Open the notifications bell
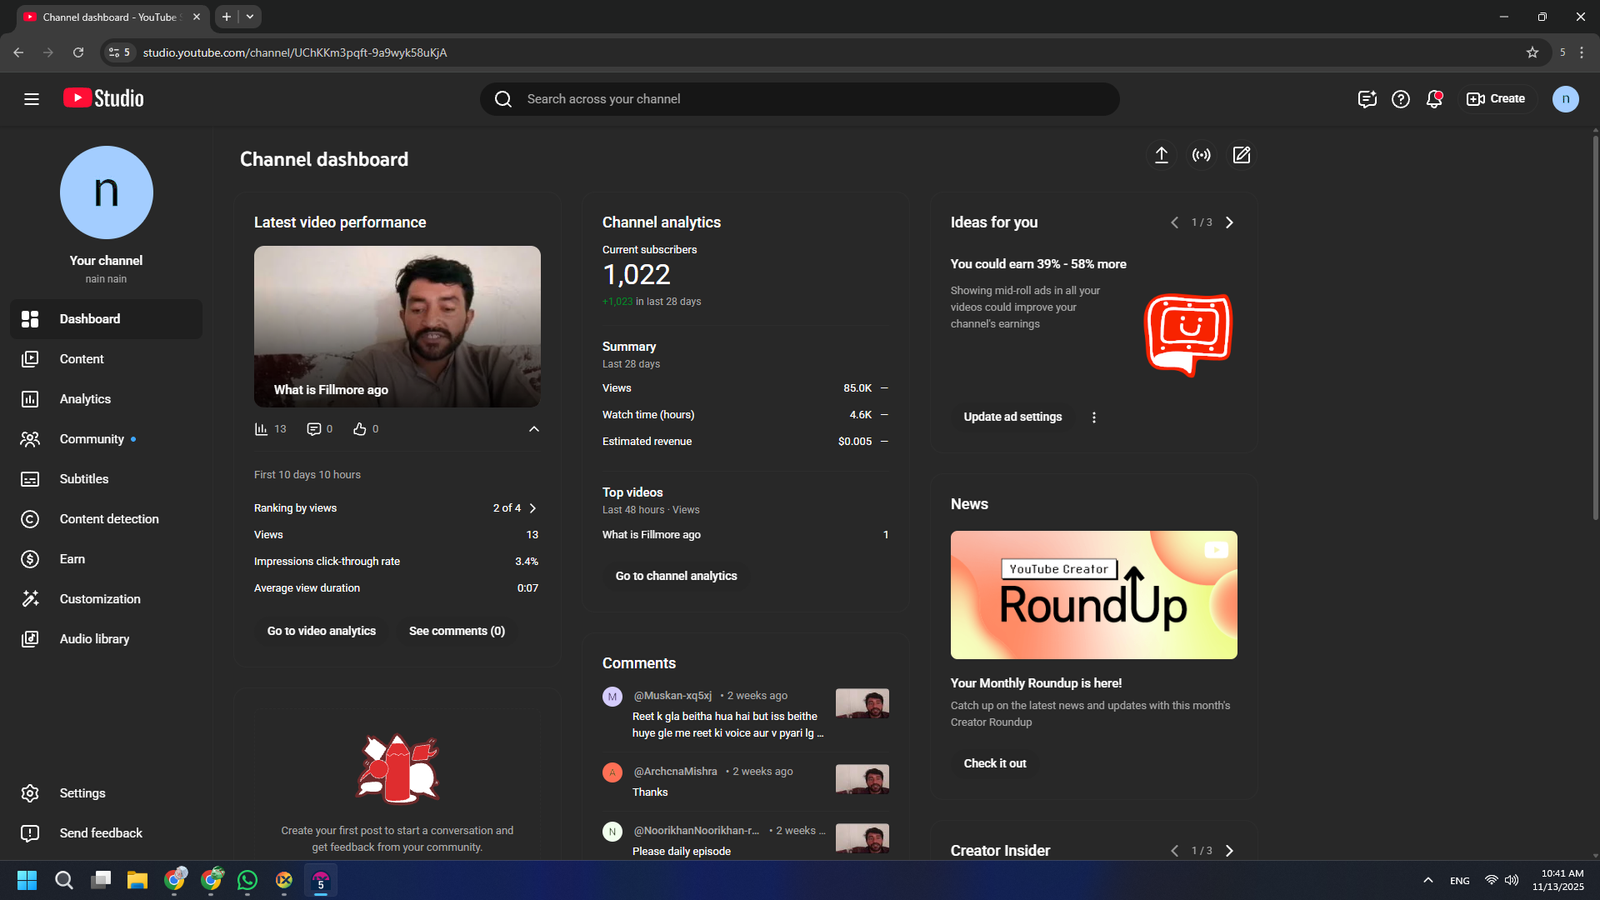This screenshot has height=900, width=1600. [1434, 99]
